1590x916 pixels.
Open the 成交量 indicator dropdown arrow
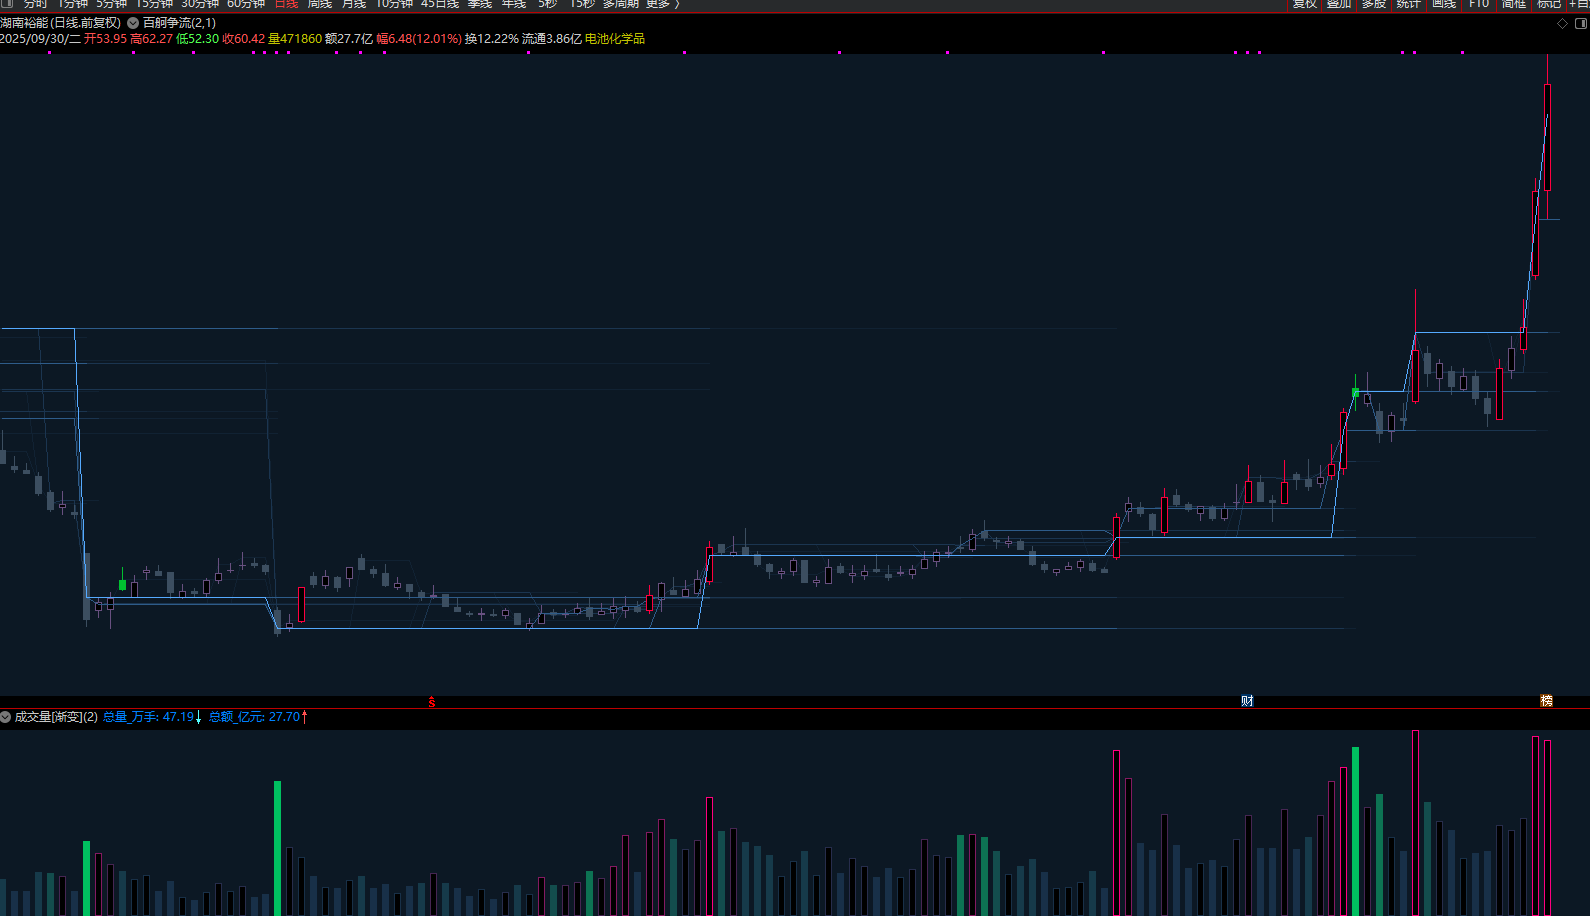pos(6,717)
